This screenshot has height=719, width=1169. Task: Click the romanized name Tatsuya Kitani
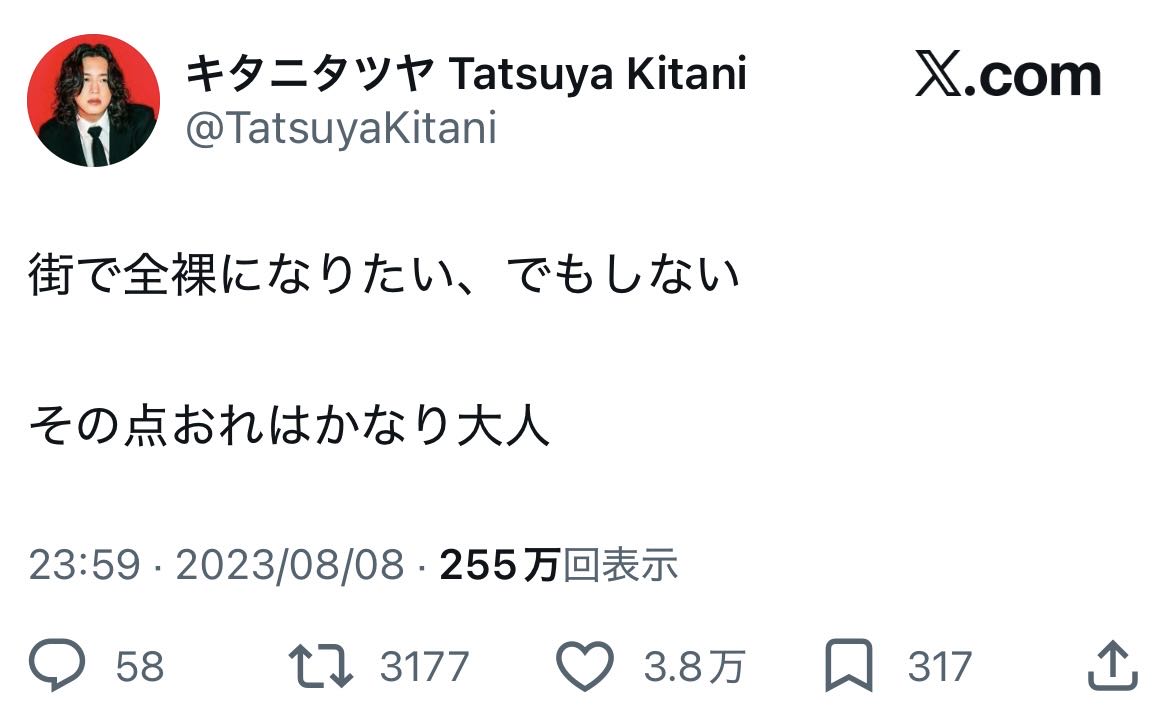(x=597, y=73)
